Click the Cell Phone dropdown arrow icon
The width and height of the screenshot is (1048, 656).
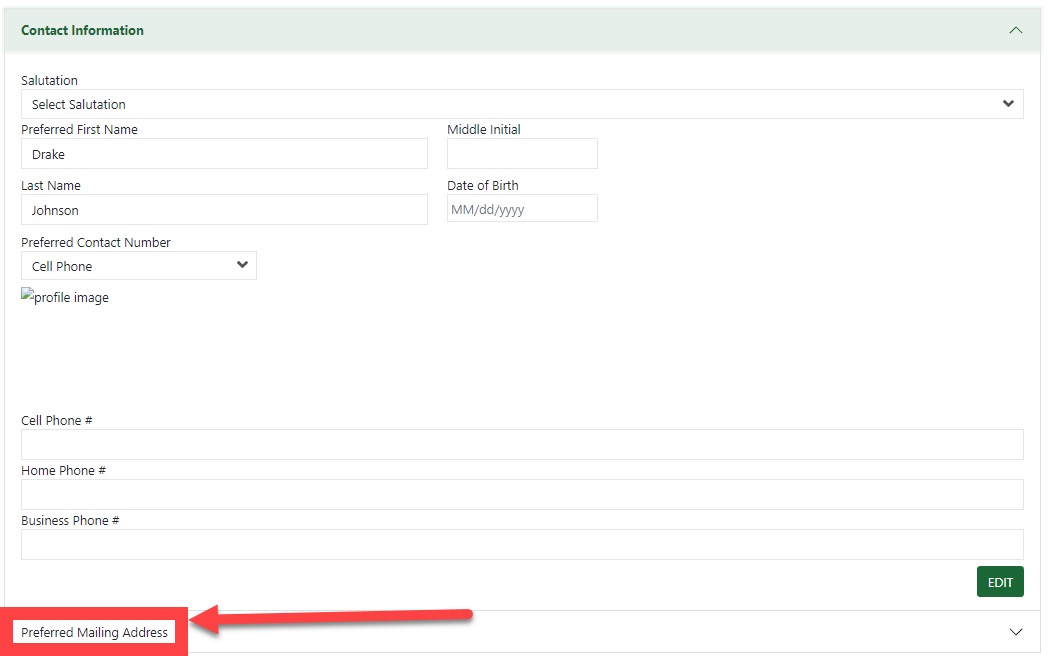coord(241,266)
